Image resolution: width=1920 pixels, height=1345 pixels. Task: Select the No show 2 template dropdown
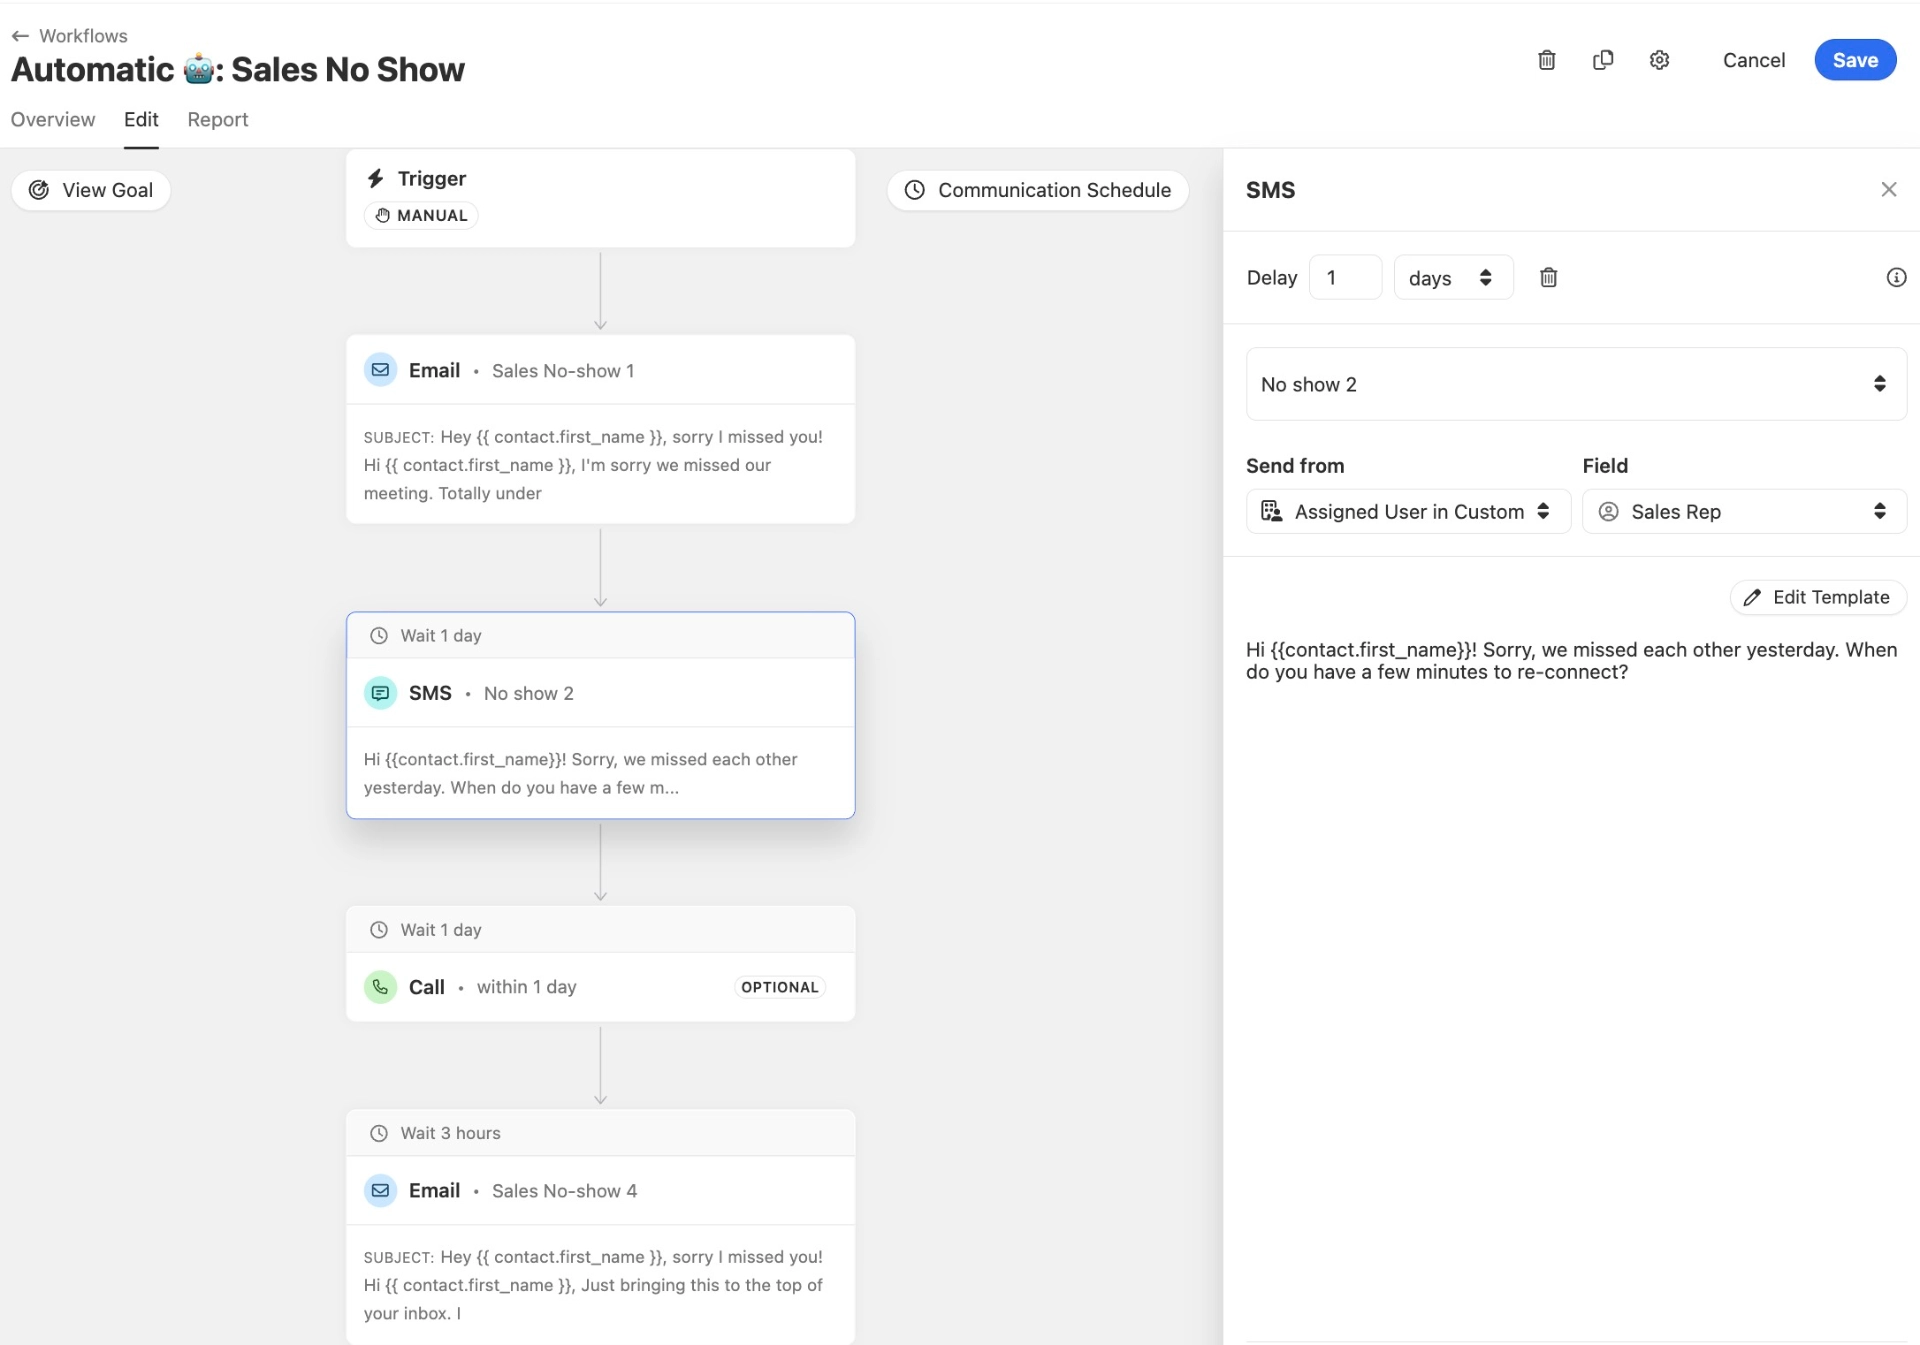pos(1571,384)
